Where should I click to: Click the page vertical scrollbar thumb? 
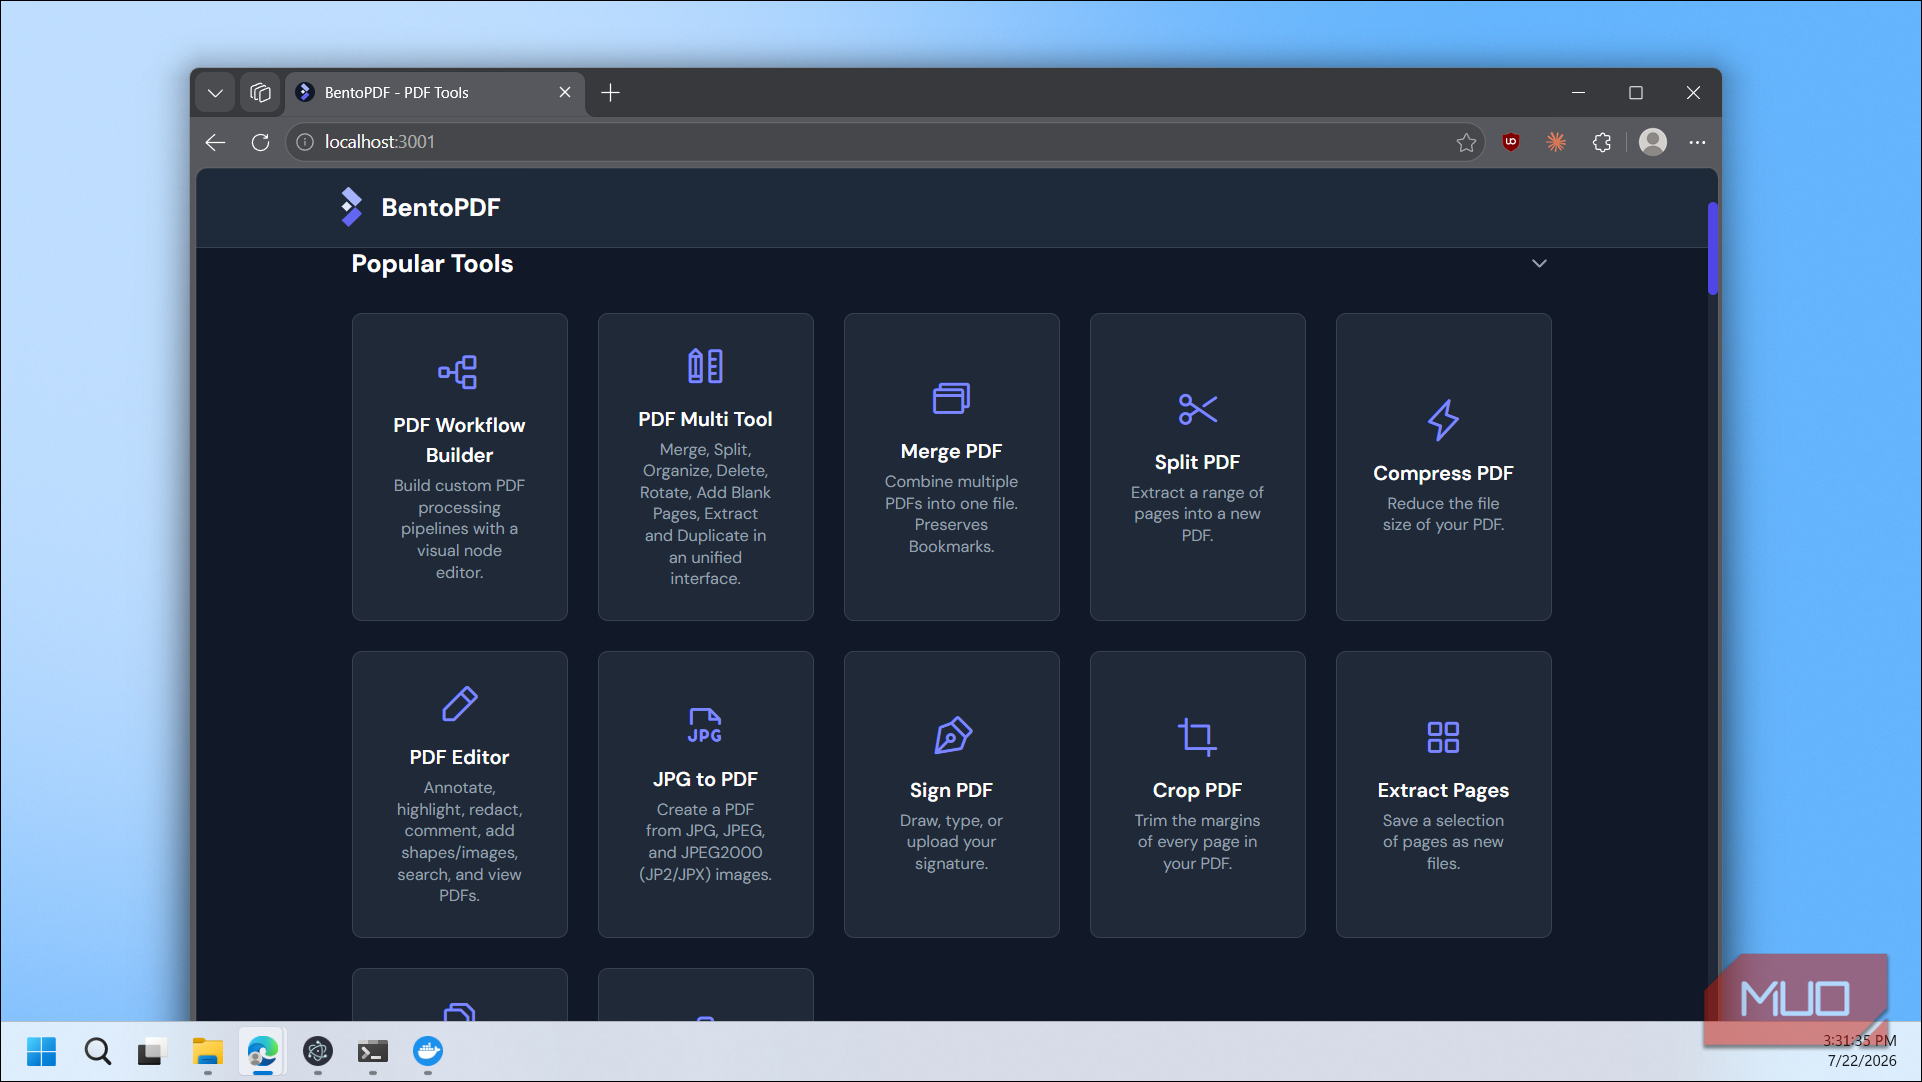(1712, 248)
